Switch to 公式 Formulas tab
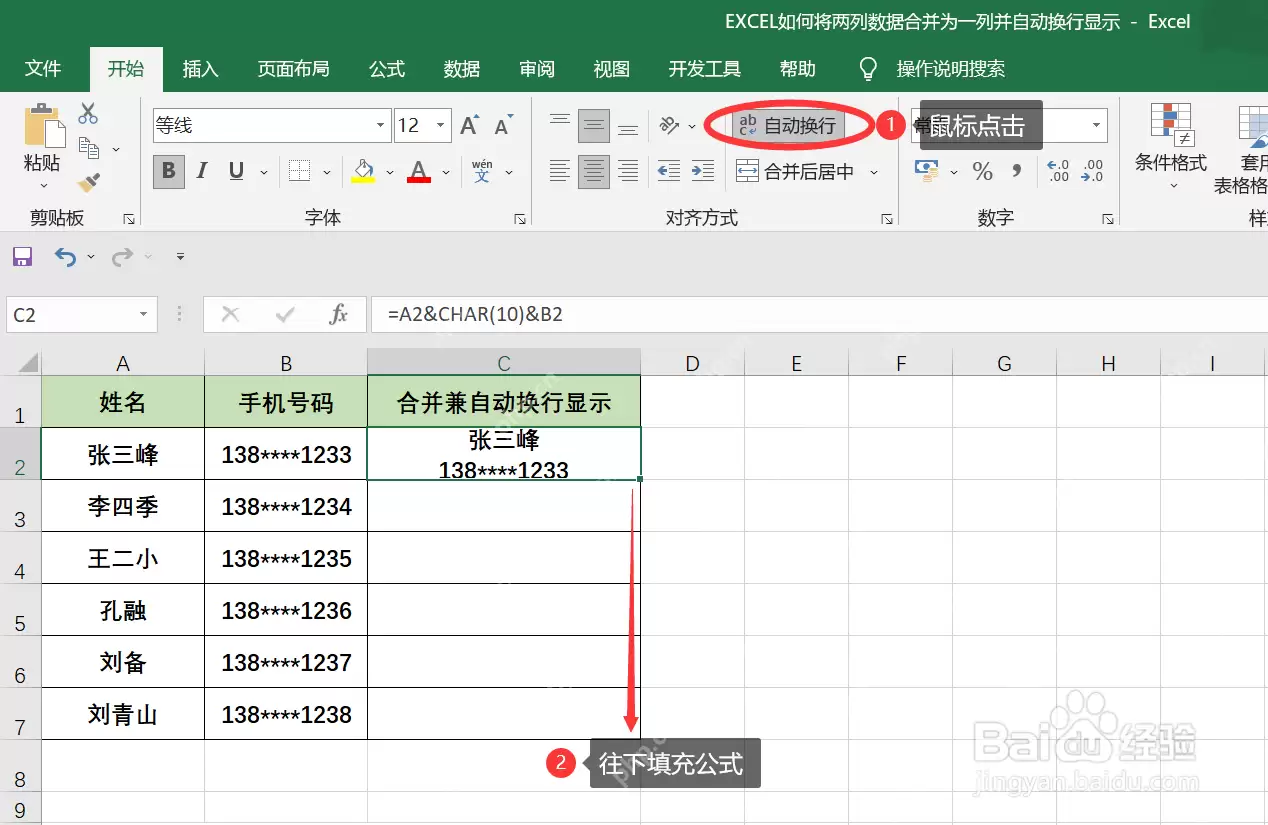 (387, 69)
